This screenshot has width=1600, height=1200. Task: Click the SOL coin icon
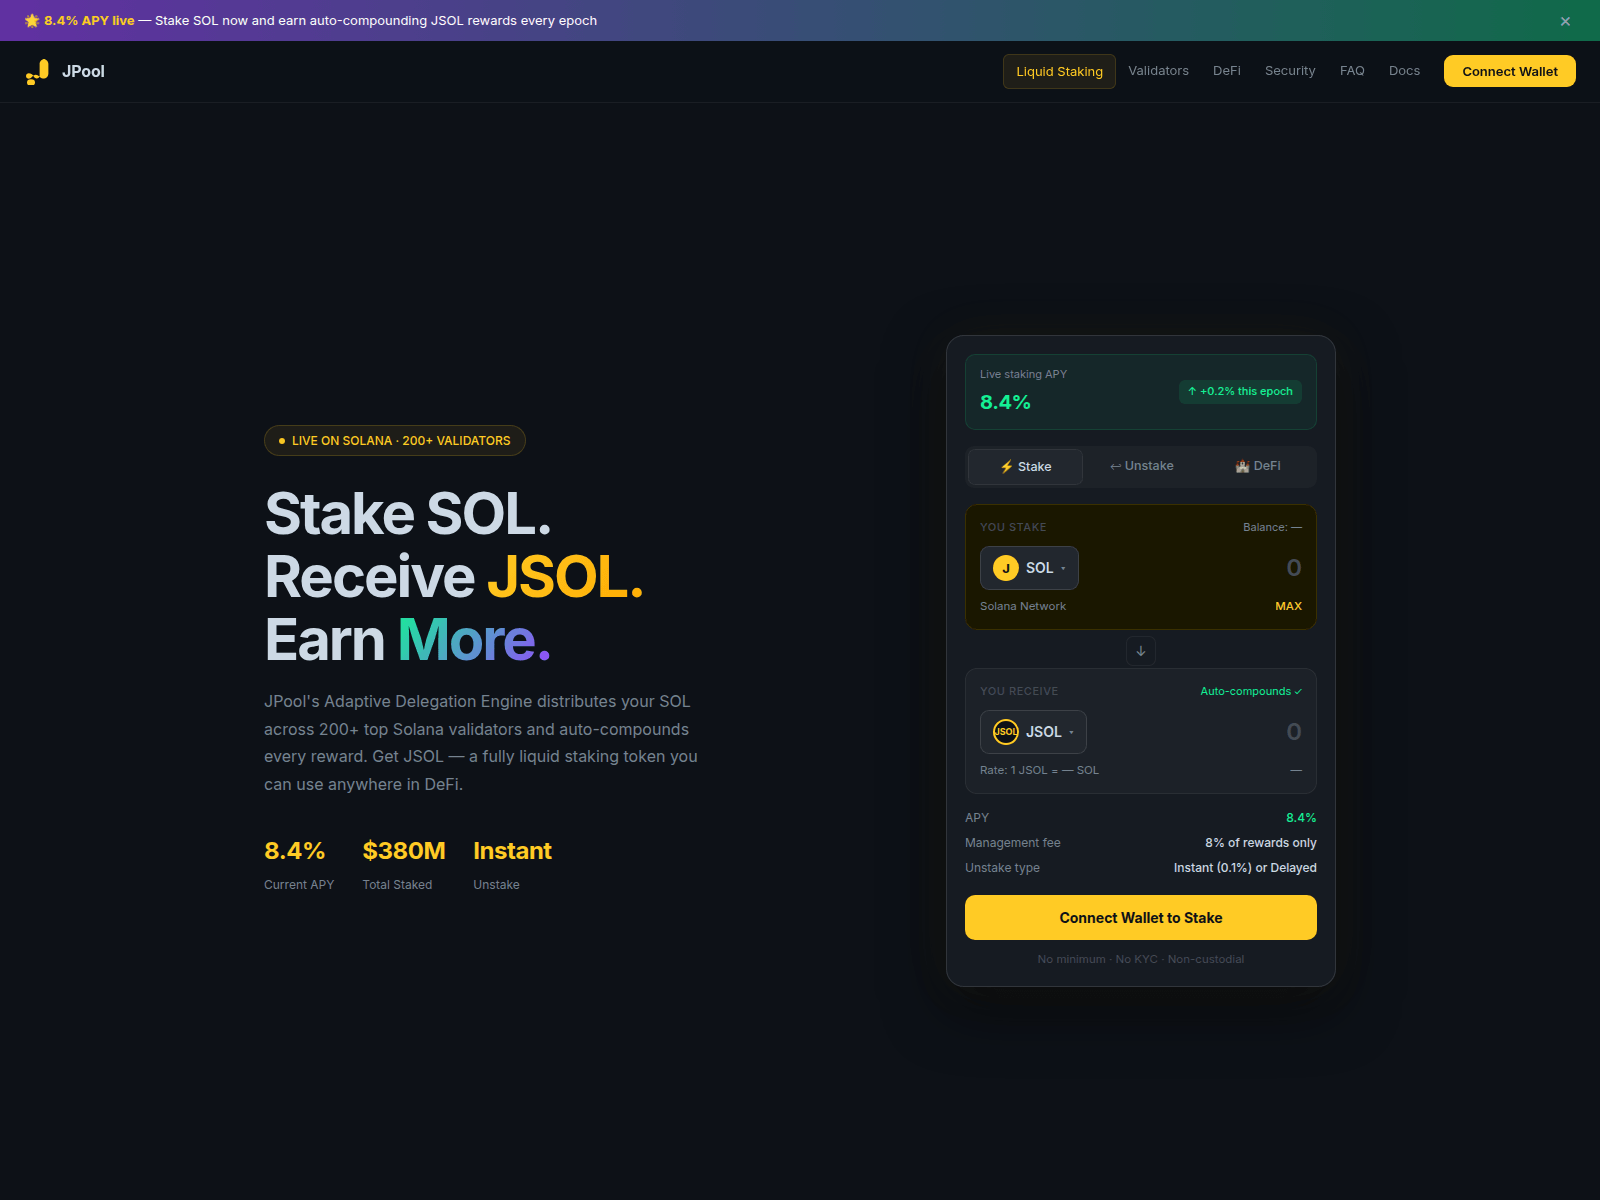tap(1006, 568)
